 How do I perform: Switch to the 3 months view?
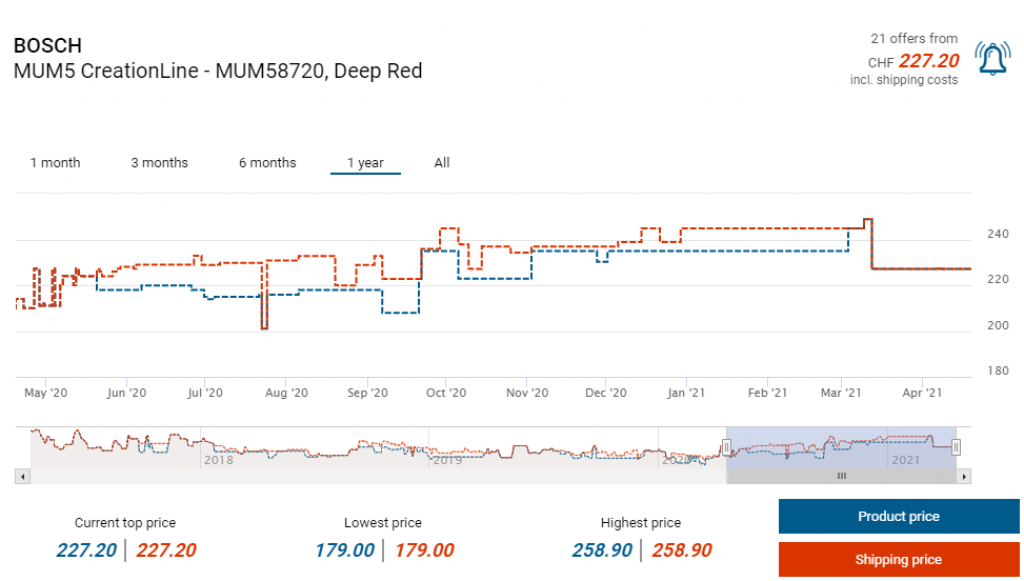(x=159, y=163)
